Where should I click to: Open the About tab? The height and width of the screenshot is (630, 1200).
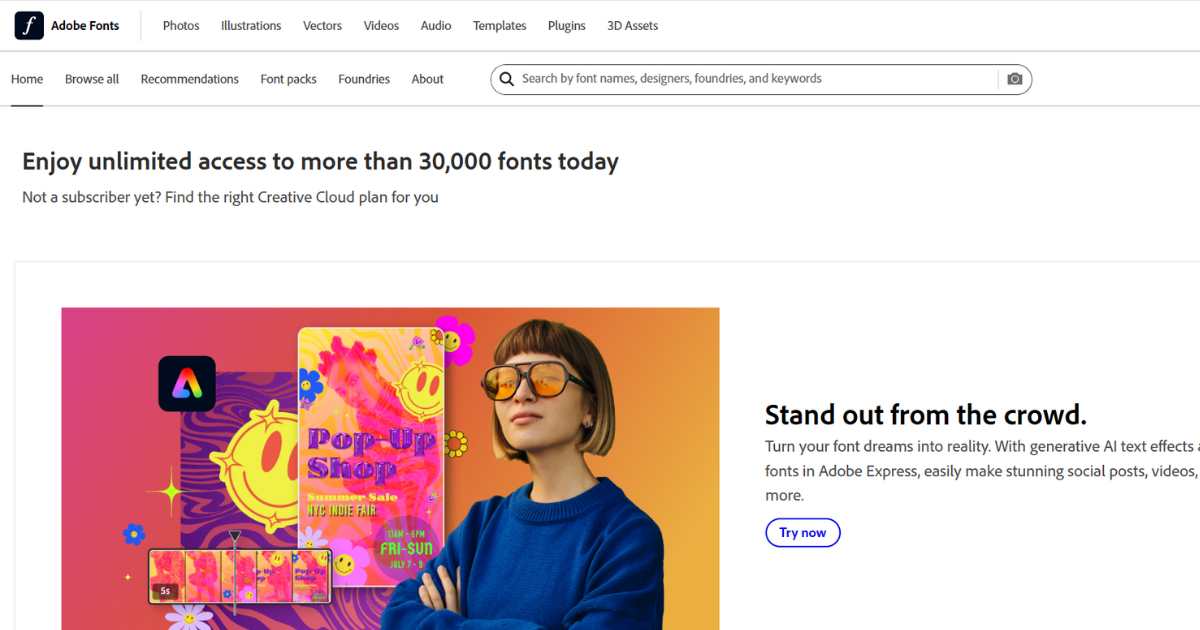pyautogui.click(x=427, y=79)
